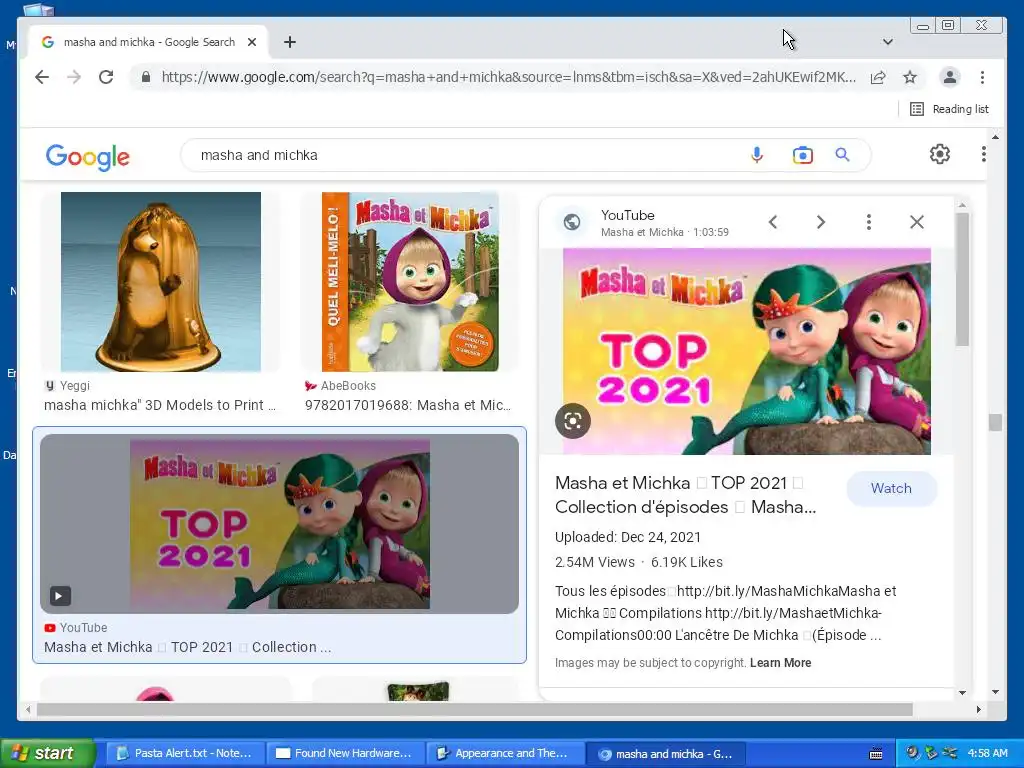Open preview panel more options menu
The height and width of the screenshot is (768, 1024).
[869, 222]
